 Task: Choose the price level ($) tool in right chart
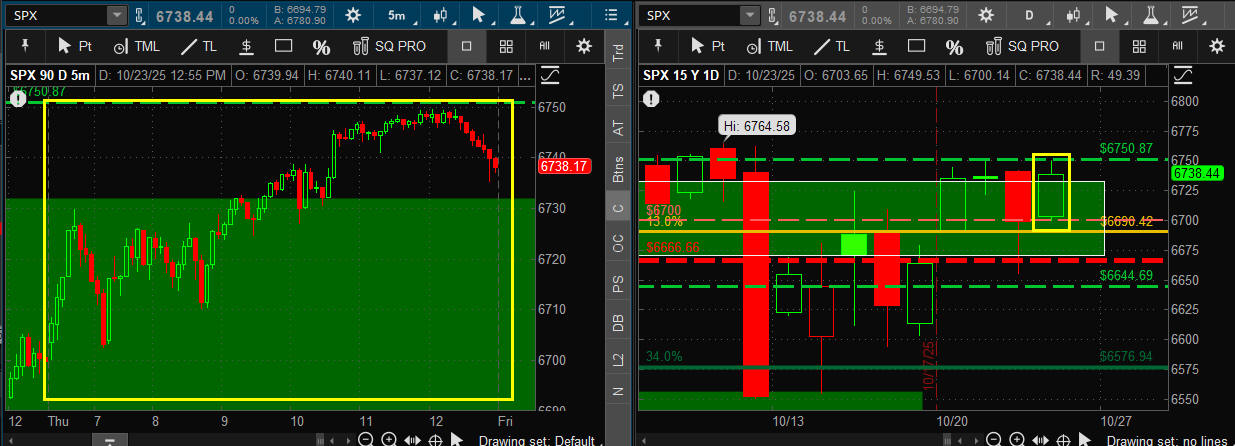coord(877,46)
